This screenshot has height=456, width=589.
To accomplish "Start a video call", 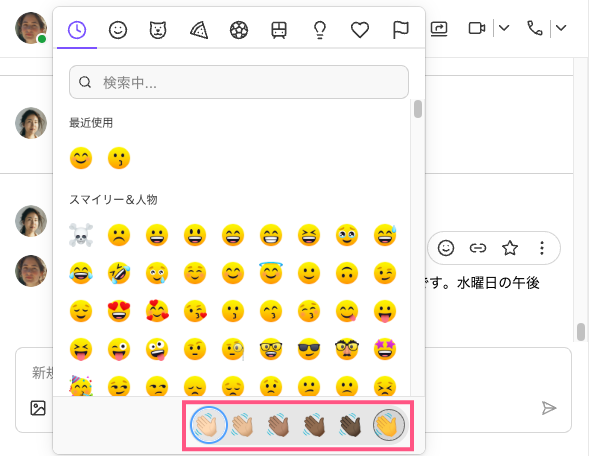I will coord(477,28).
